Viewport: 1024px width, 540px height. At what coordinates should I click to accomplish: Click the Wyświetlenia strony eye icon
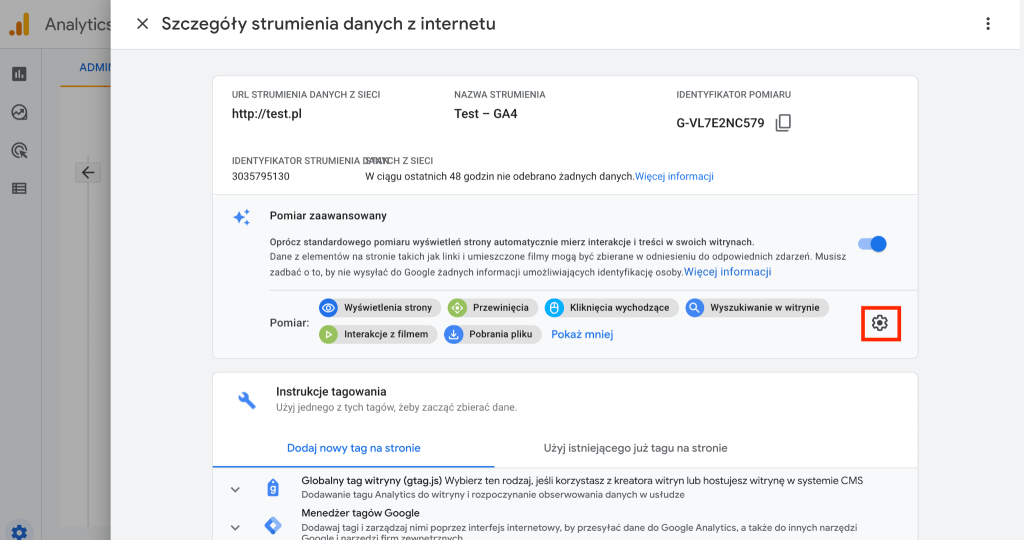[328, 308]
